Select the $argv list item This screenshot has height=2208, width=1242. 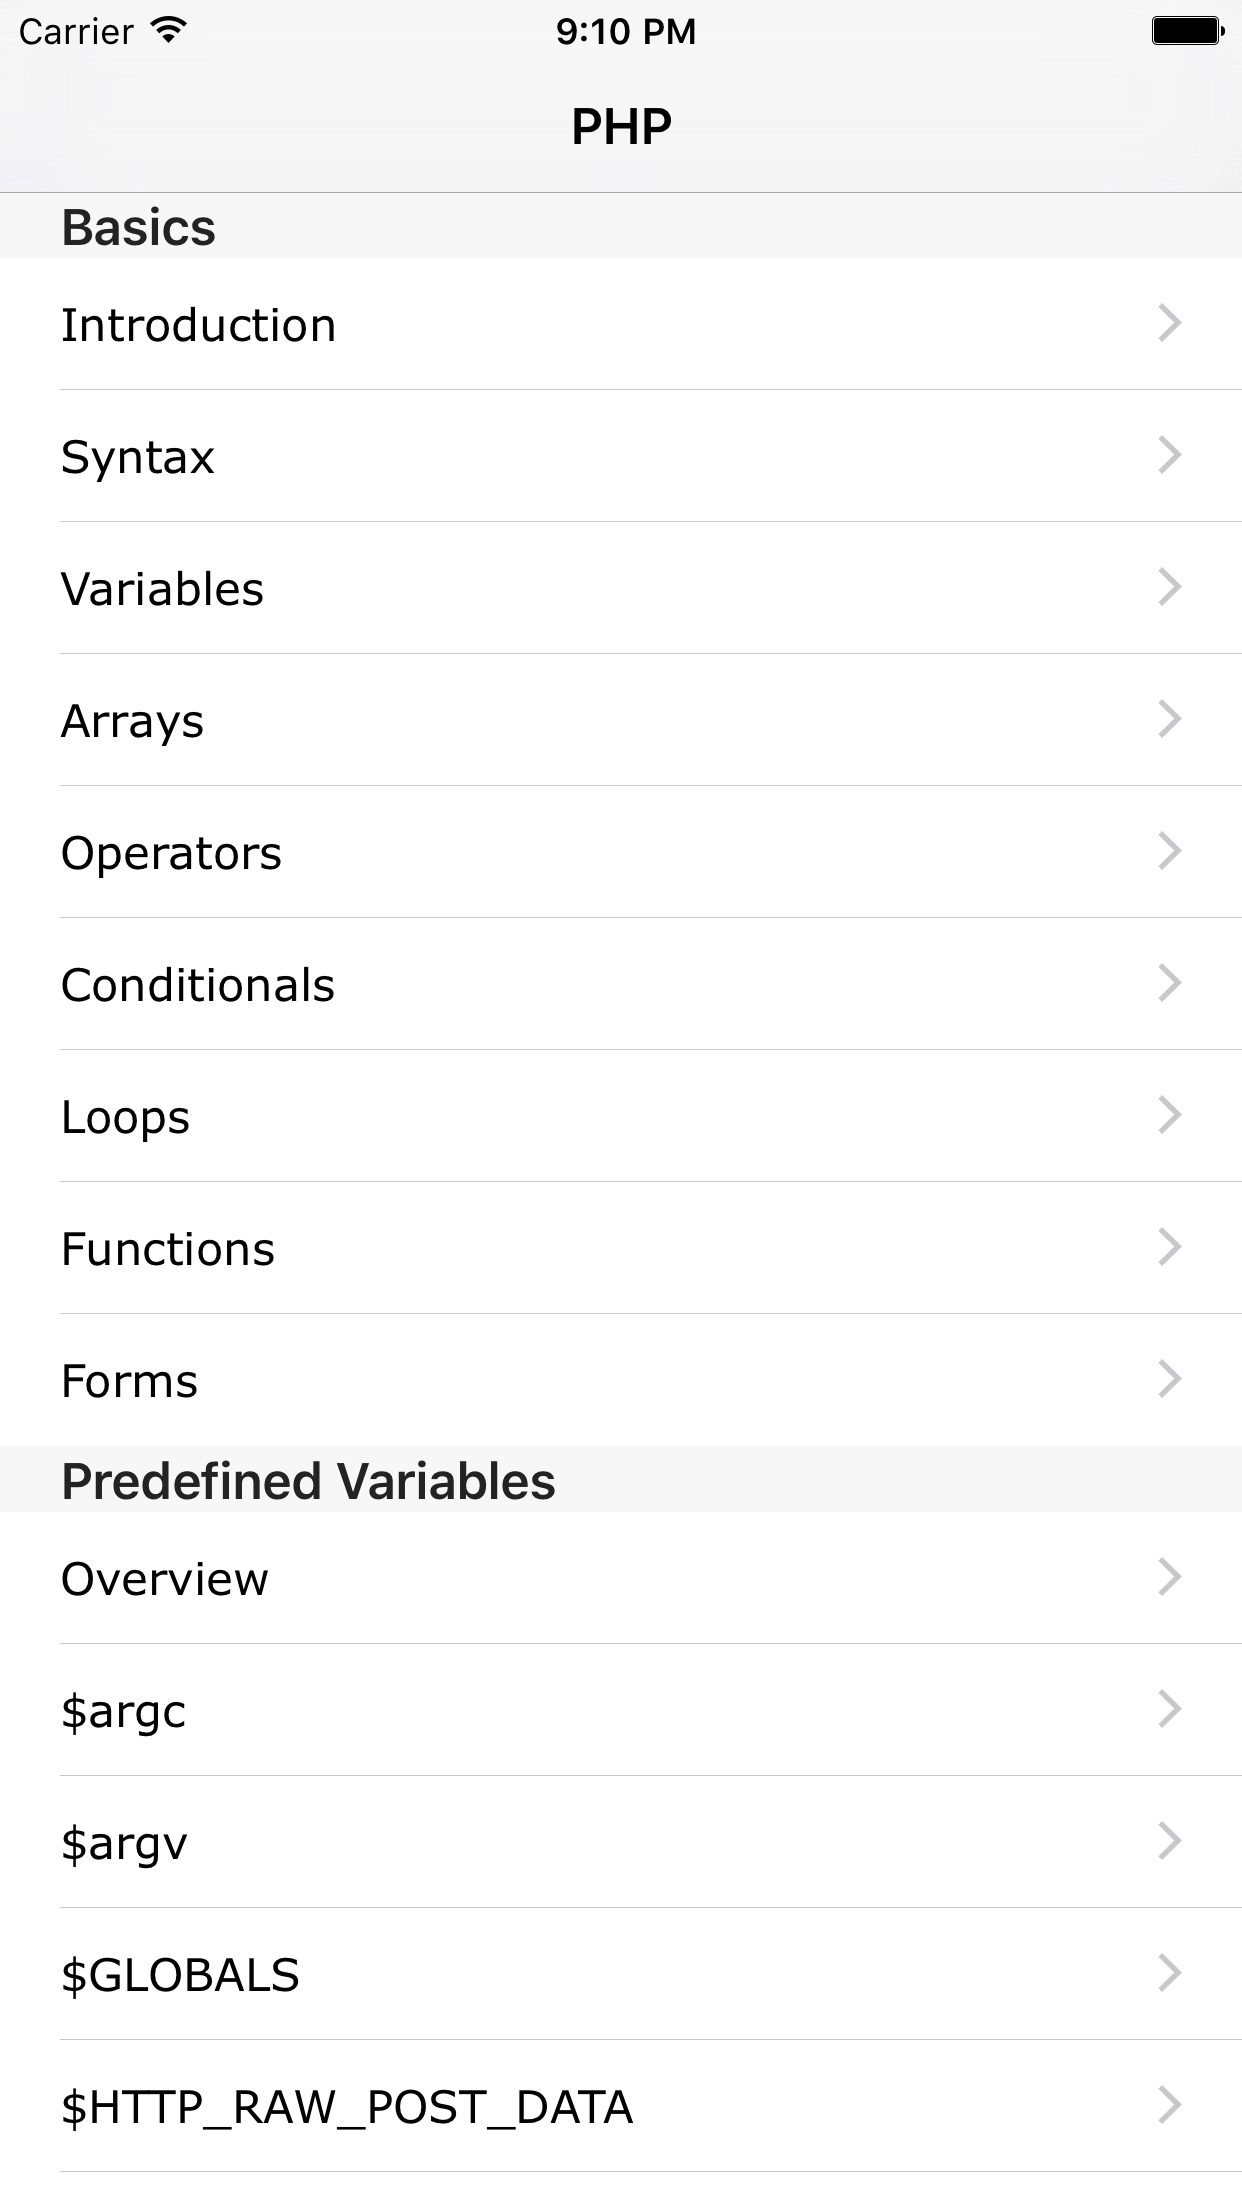124,1843
